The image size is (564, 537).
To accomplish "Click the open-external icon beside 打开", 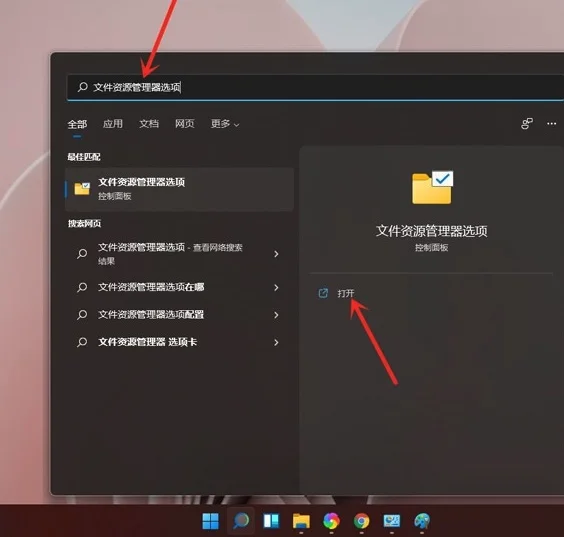I will 323,293.
